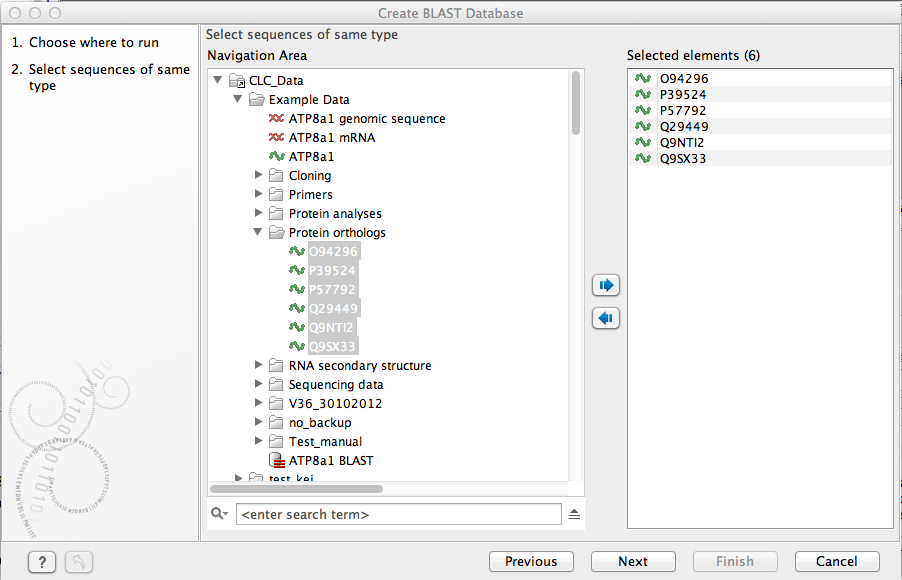Click the ATP8a1 BLAST database icon

(277, 461)
